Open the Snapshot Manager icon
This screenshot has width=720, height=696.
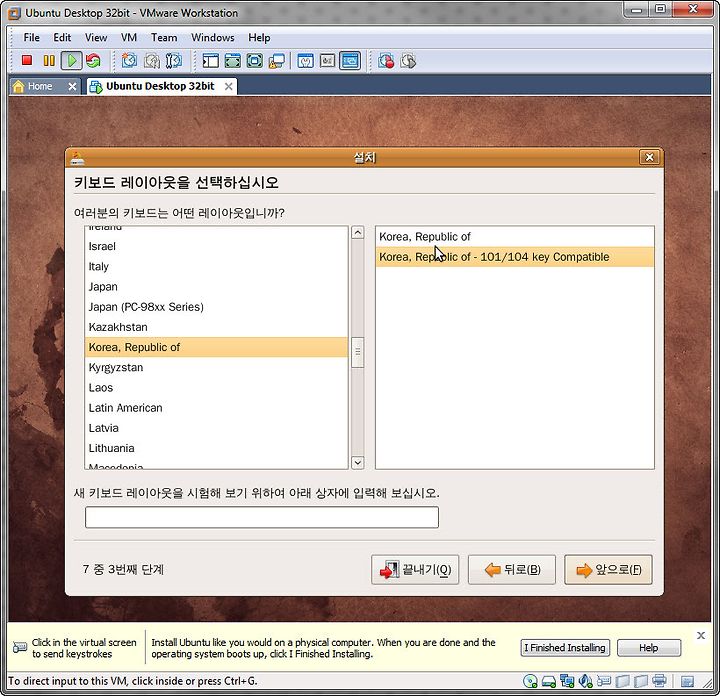coord(174,61)
